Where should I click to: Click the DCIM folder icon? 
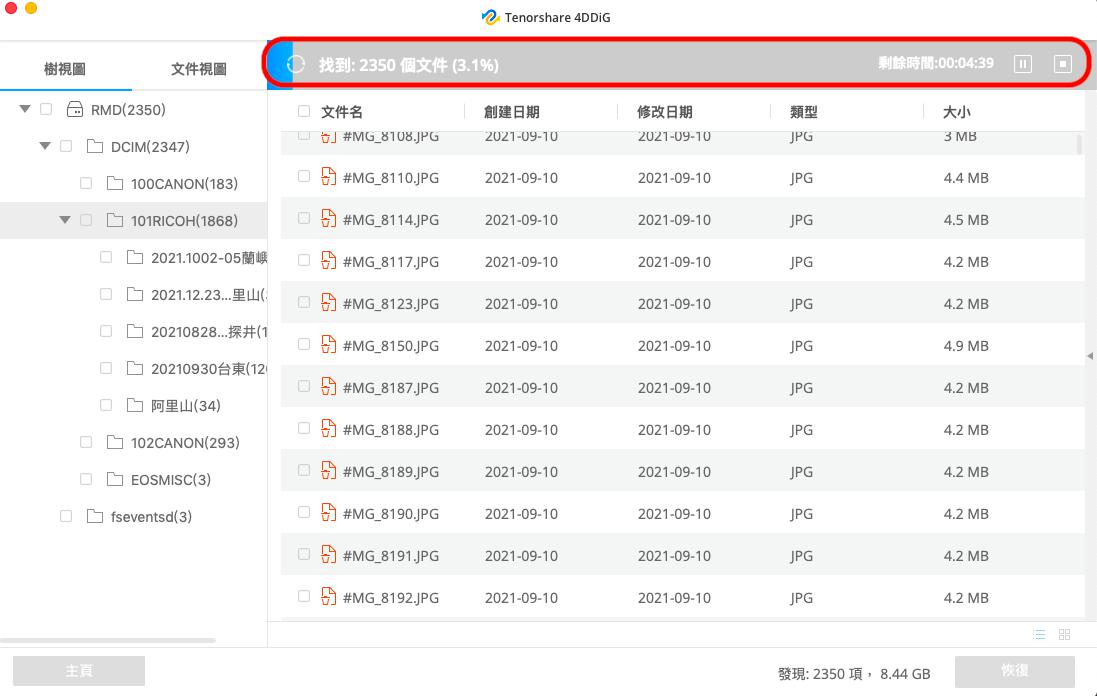95,146
